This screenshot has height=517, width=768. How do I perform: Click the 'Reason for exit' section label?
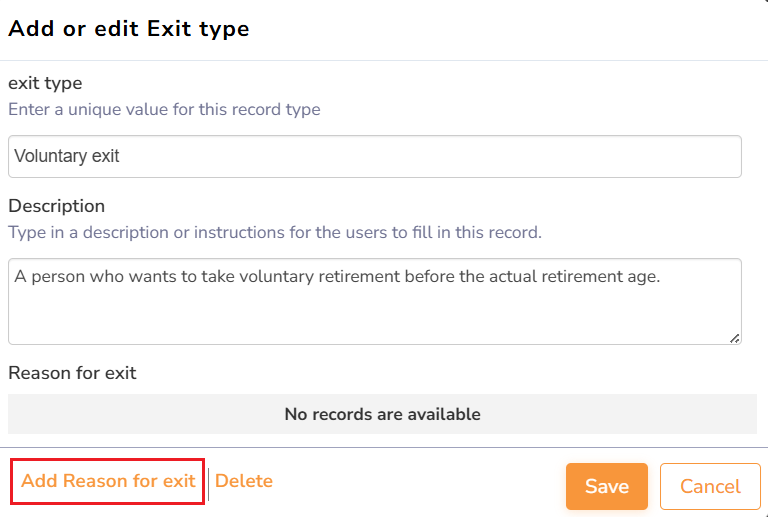pos(72,373)
